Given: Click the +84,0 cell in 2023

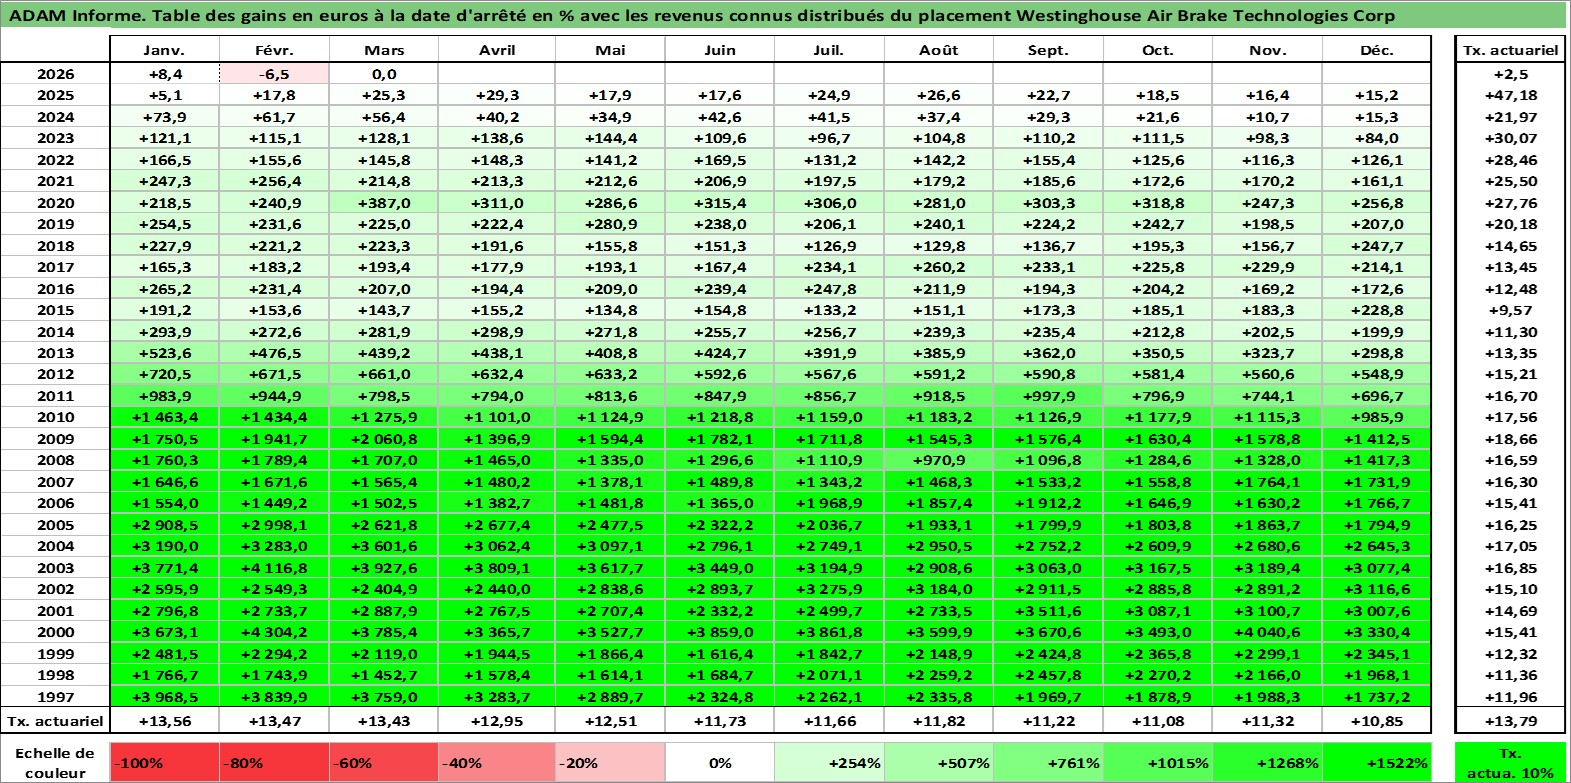Looking at the screenshot, I should pos(1376,138).
